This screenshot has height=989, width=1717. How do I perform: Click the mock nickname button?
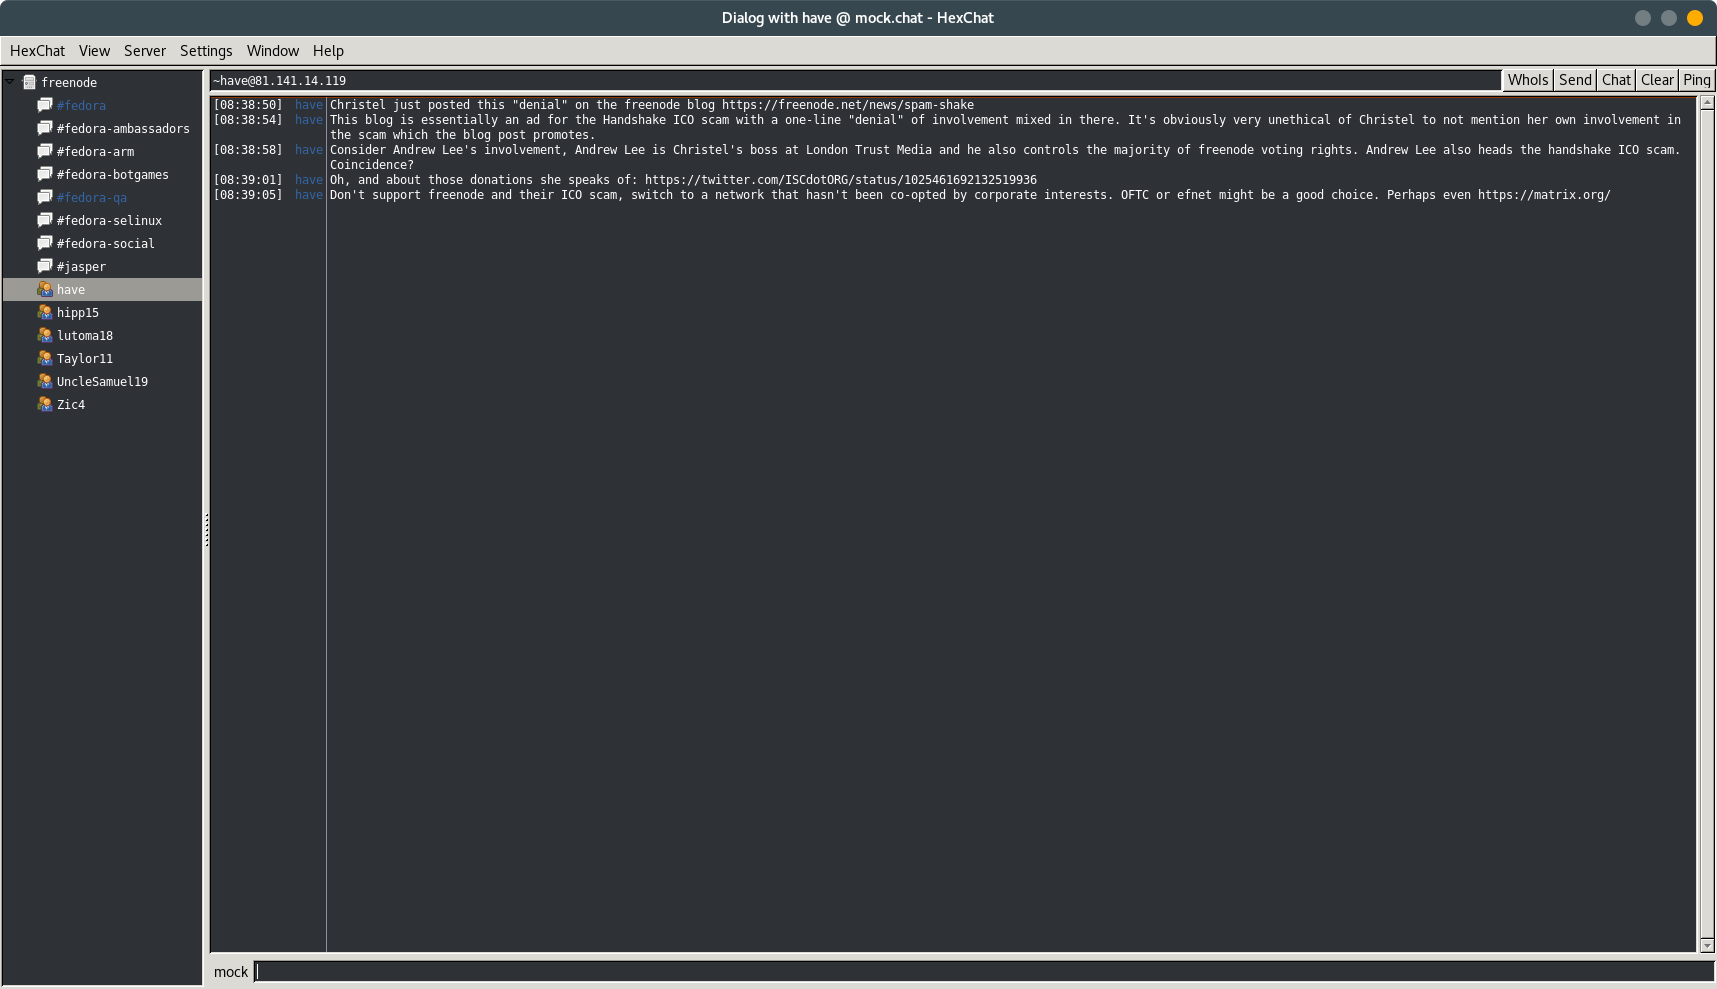pyautogui.click(x=231, y=972)
